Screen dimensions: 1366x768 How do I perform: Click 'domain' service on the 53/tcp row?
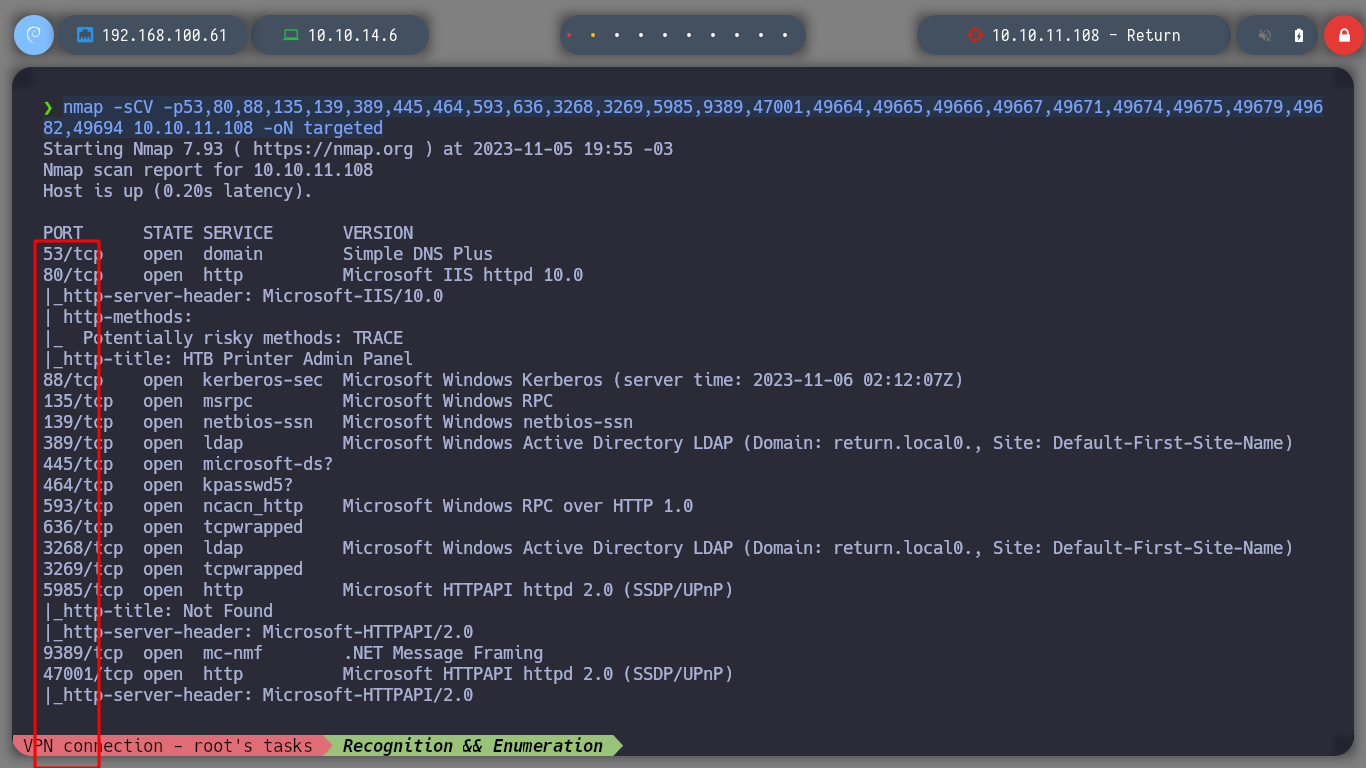233,254
